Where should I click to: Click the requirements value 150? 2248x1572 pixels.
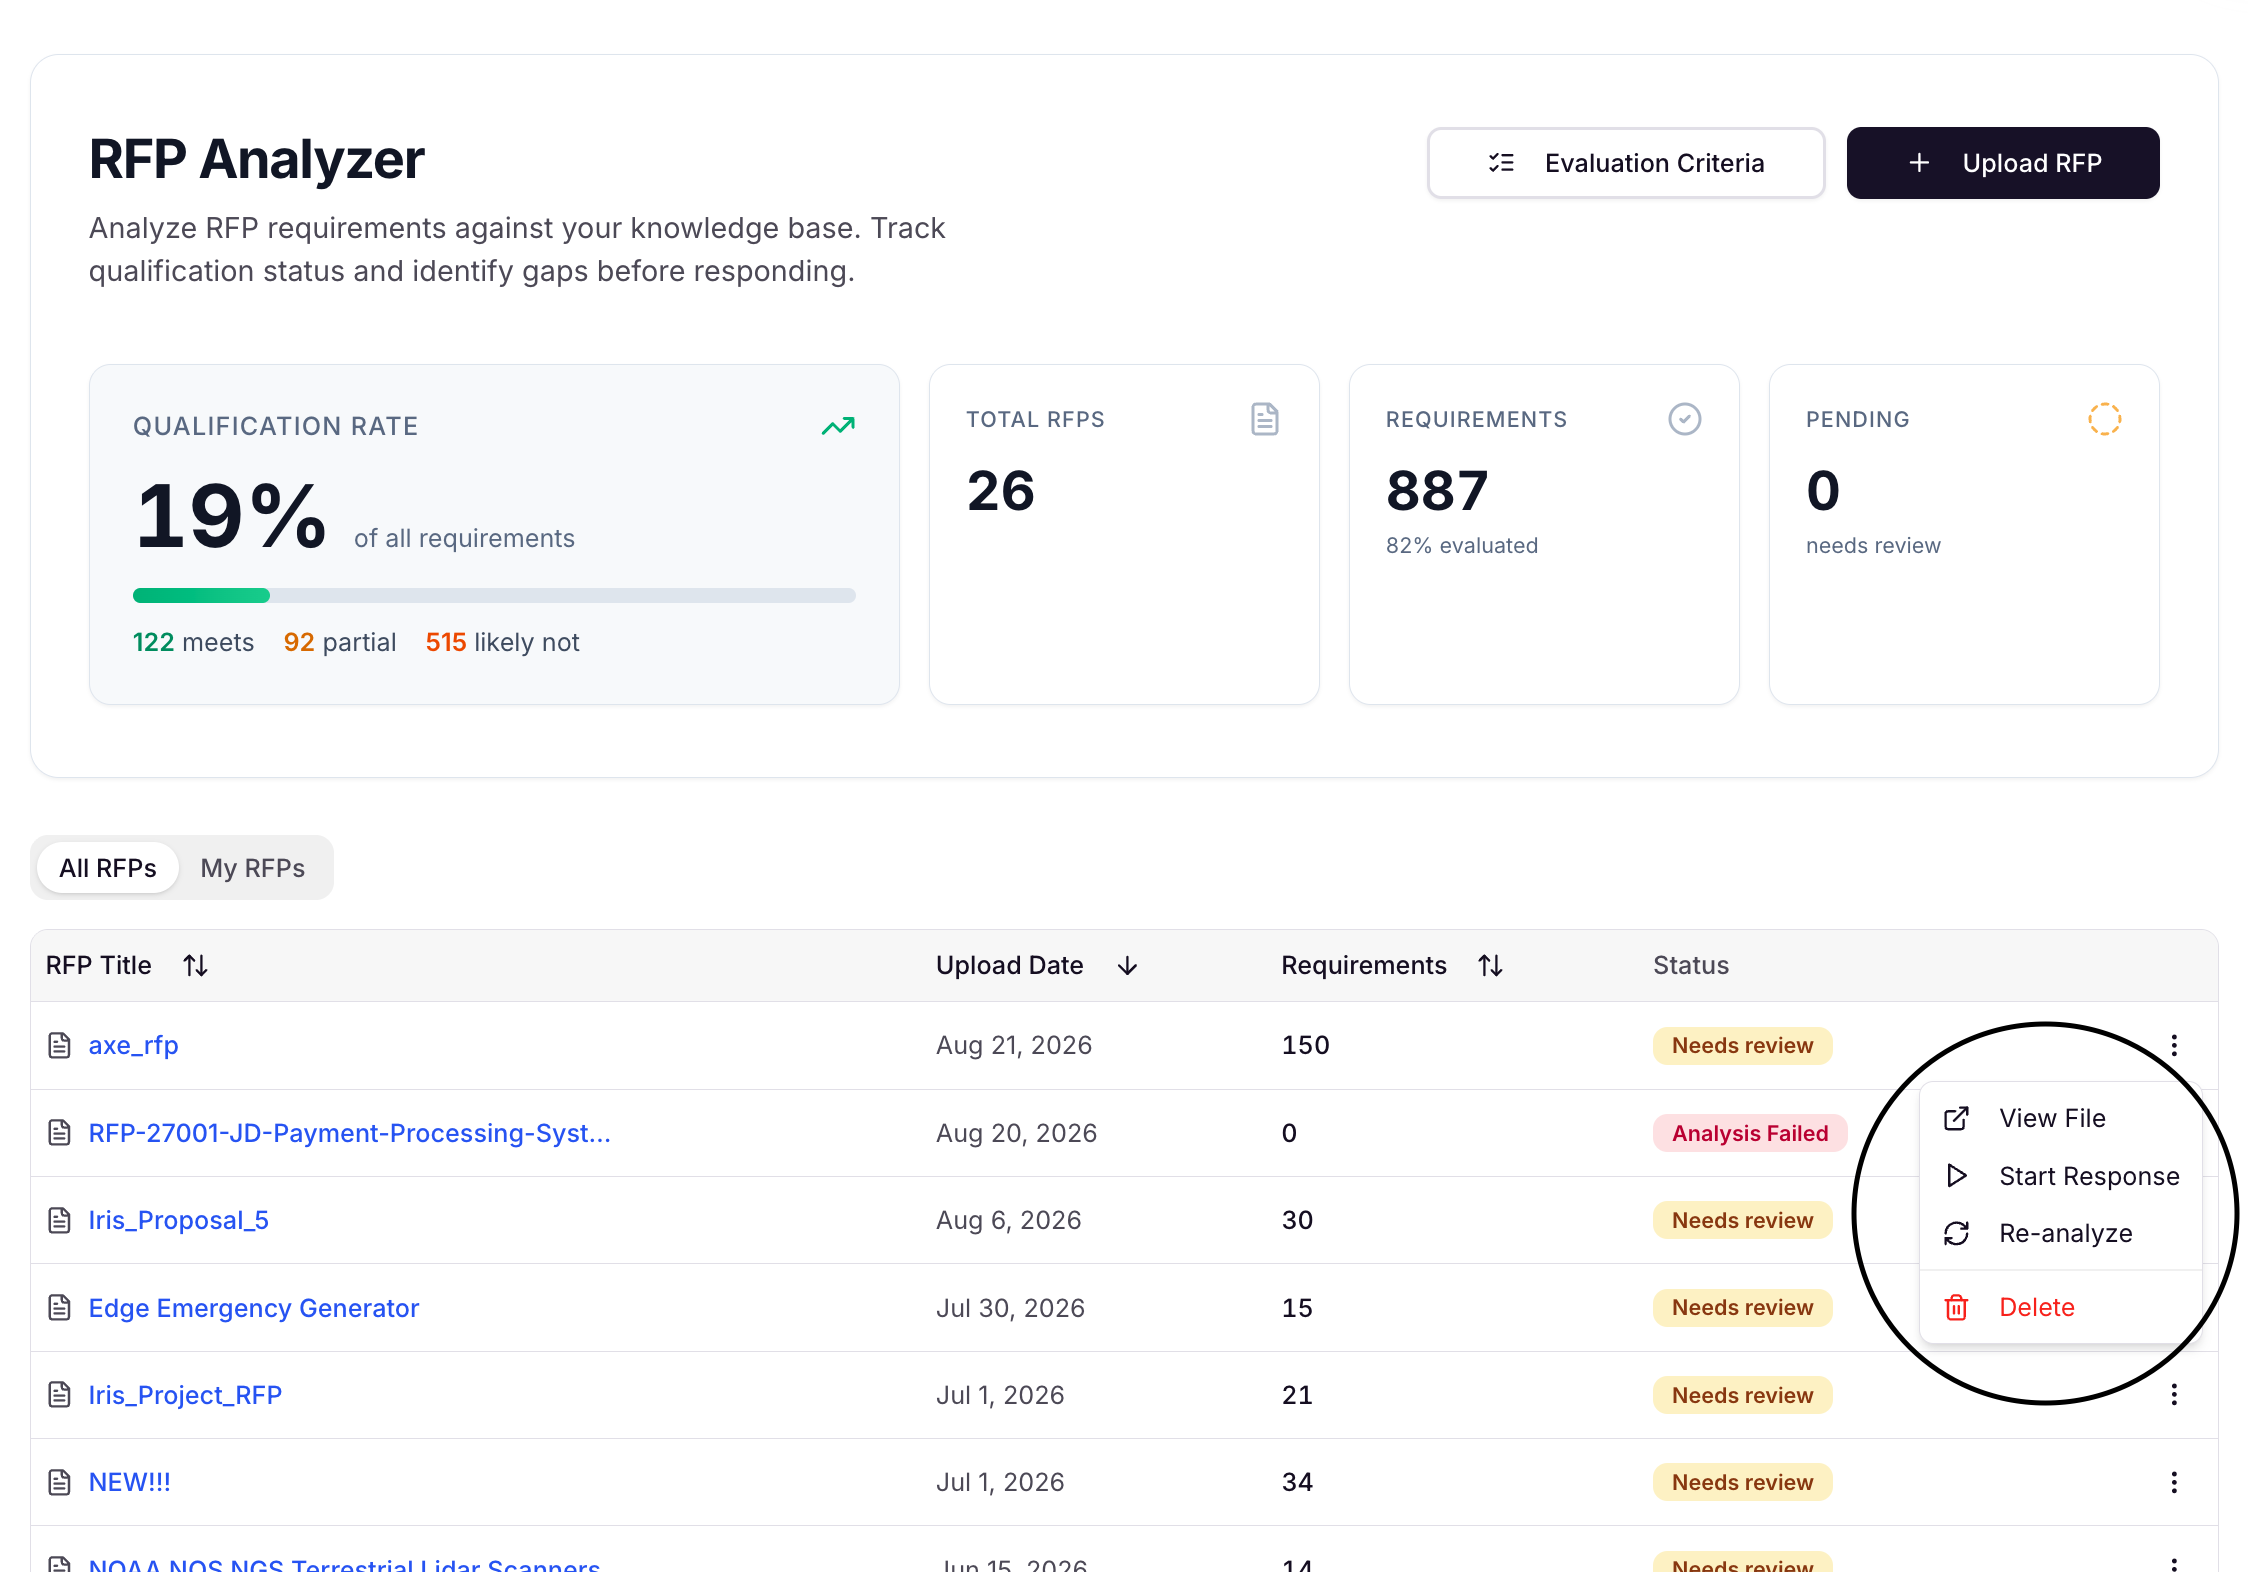tap(1306, 1045)
